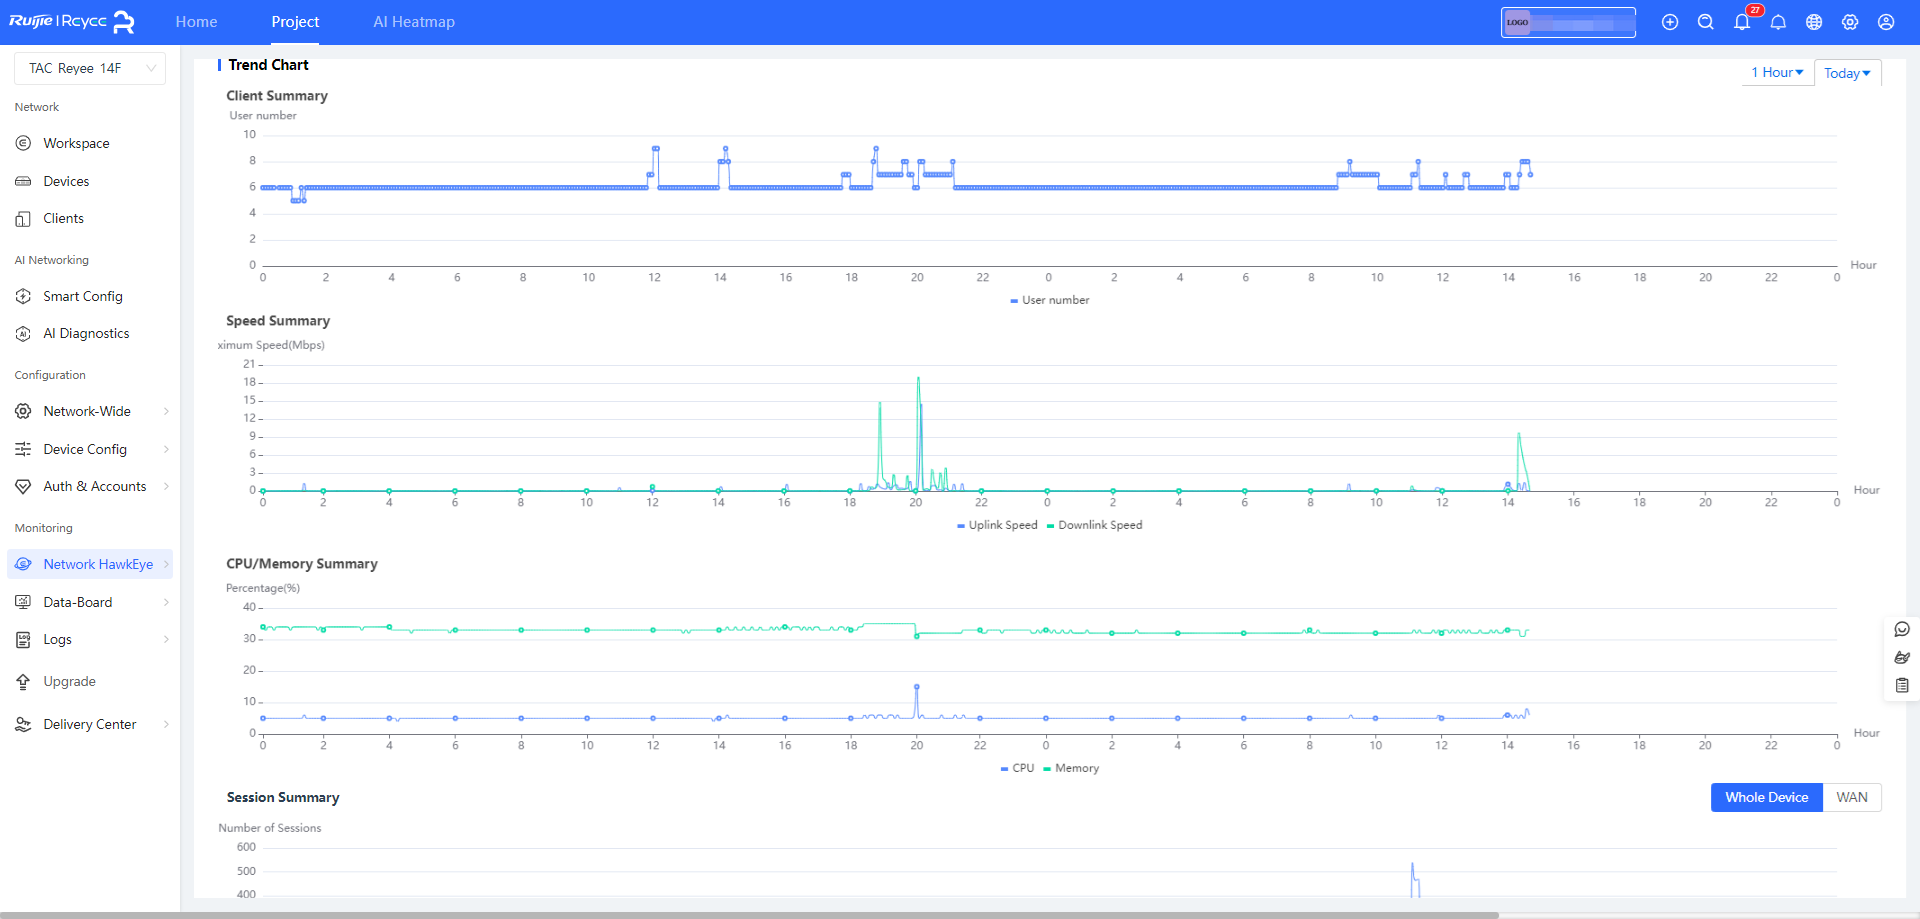
Task: Select the Whole Device button
Action: pos(1766,797)
